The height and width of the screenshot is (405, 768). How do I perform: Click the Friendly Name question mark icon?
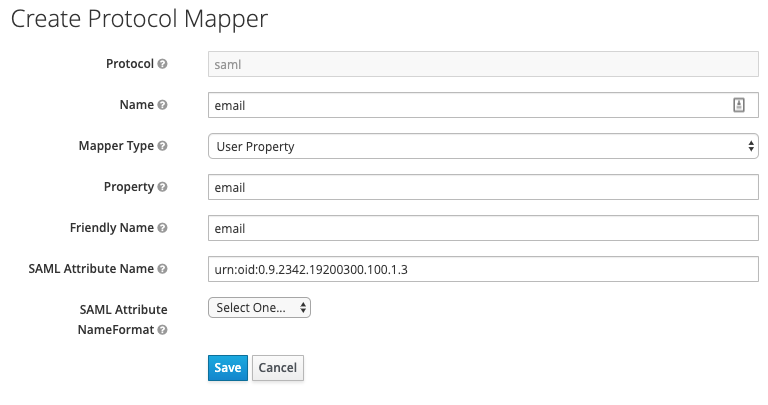click(x=163, y=228)
